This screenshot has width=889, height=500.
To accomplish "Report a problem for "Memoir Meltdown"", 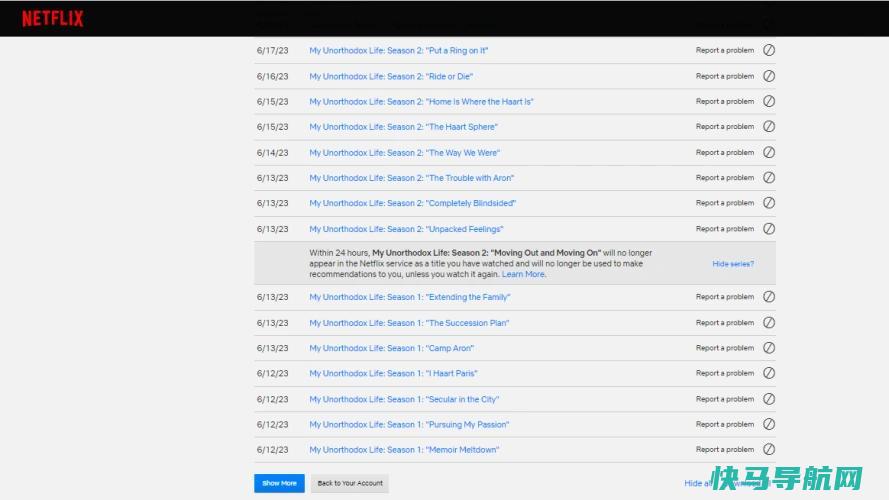I will click(x=725, y=450).
